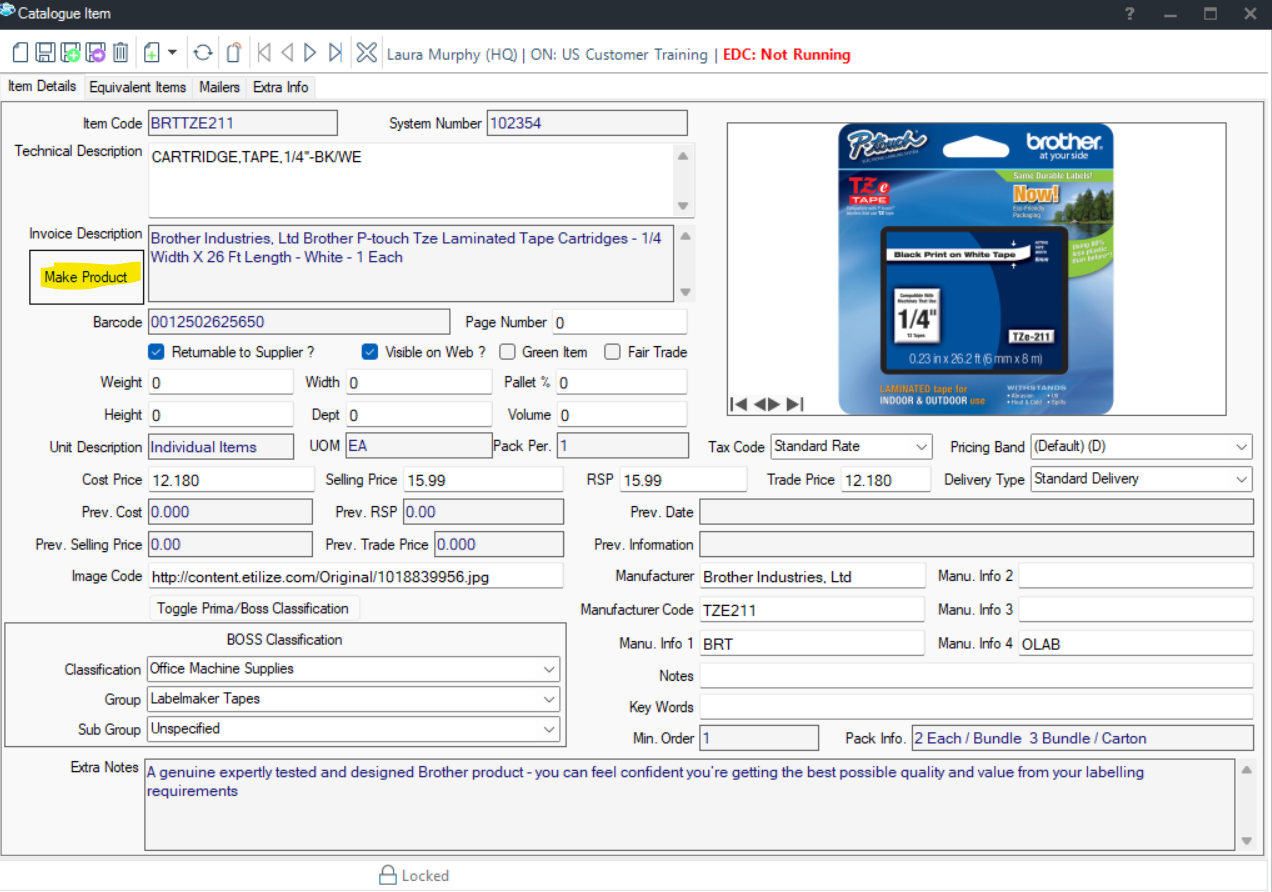This screenshot has width=1272, height=892.
Task: Show next product image
Action: point(775,404)
